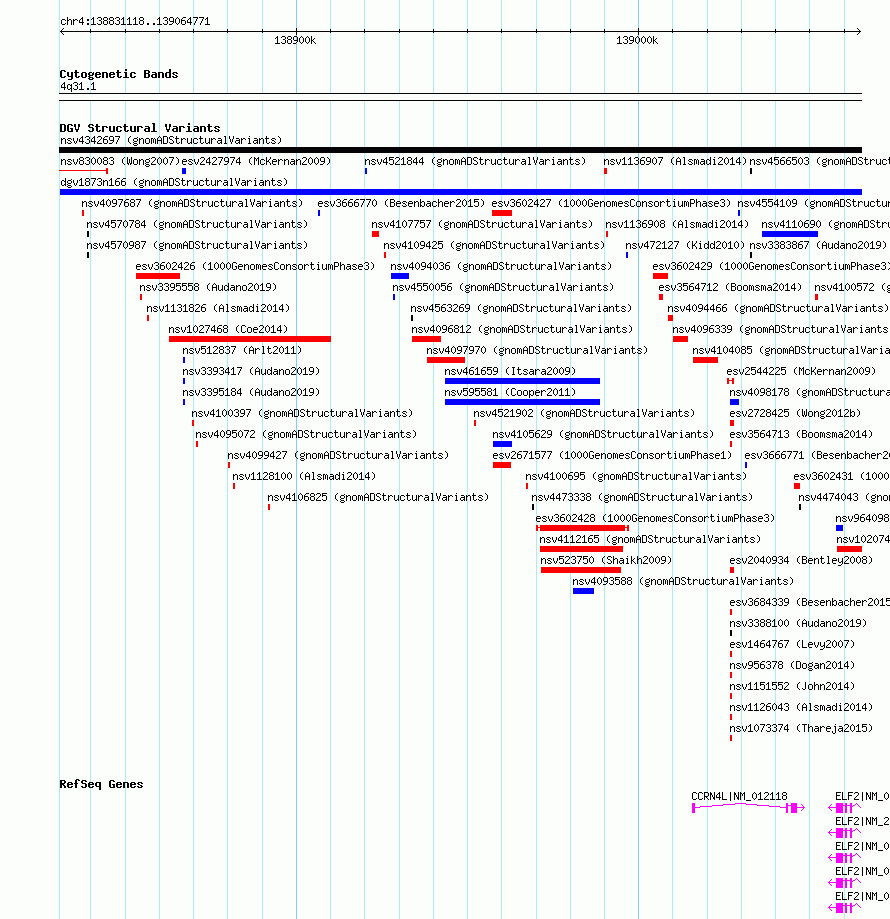The width and height of the screenshot is (890, 919).
Task: Open esv3602426 (1000GenomesConsortiumPhase3) label
Action: click(255, 267)
